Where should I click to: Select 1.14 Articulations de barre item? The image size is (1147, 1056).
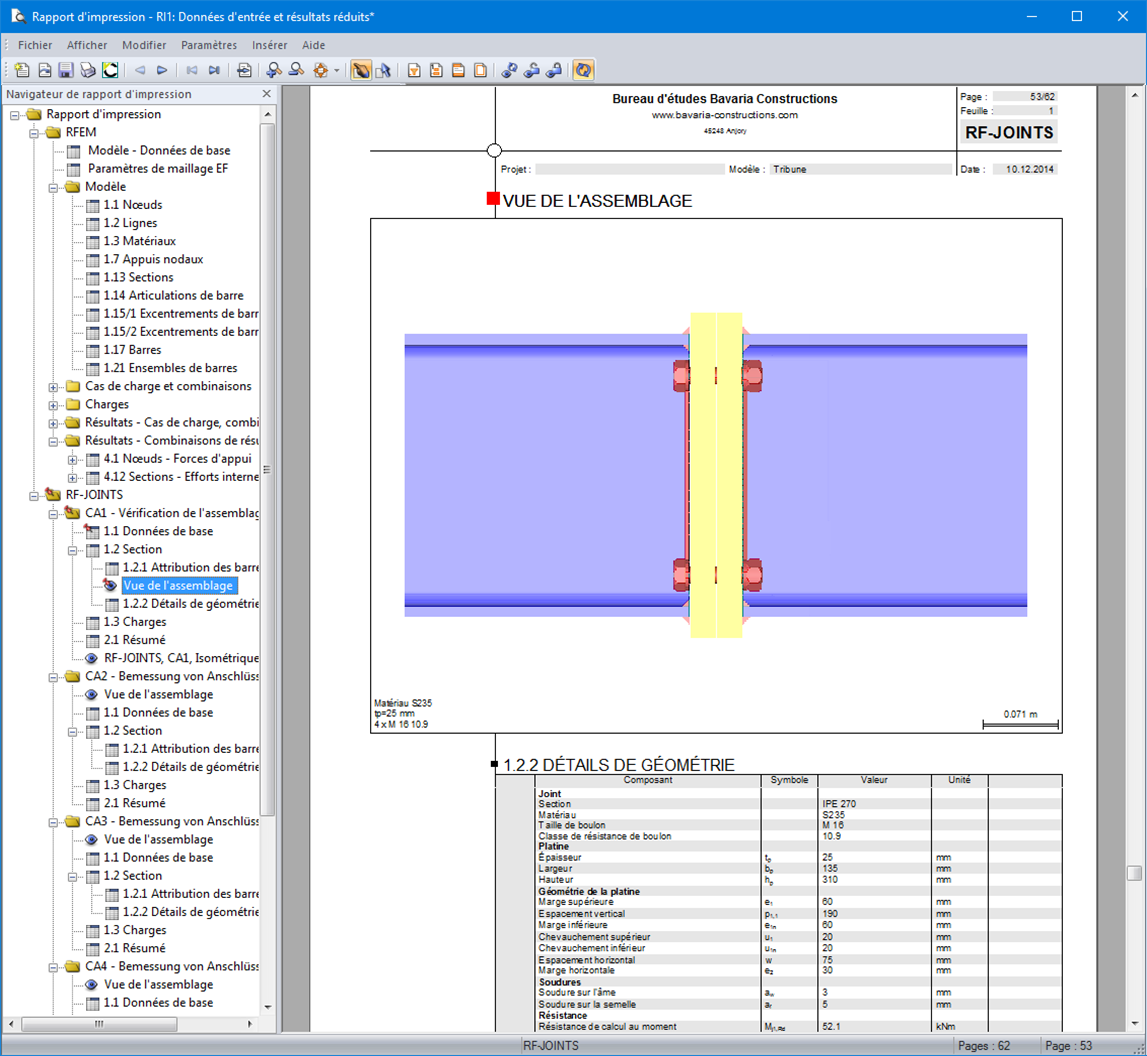(x=173, y=295)
